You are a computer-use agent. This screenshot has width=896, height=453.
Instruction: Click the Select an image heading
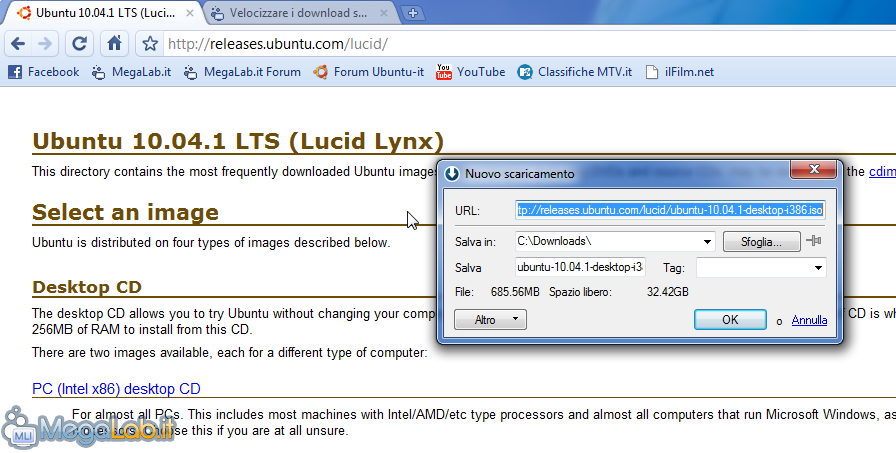point(125,212)
